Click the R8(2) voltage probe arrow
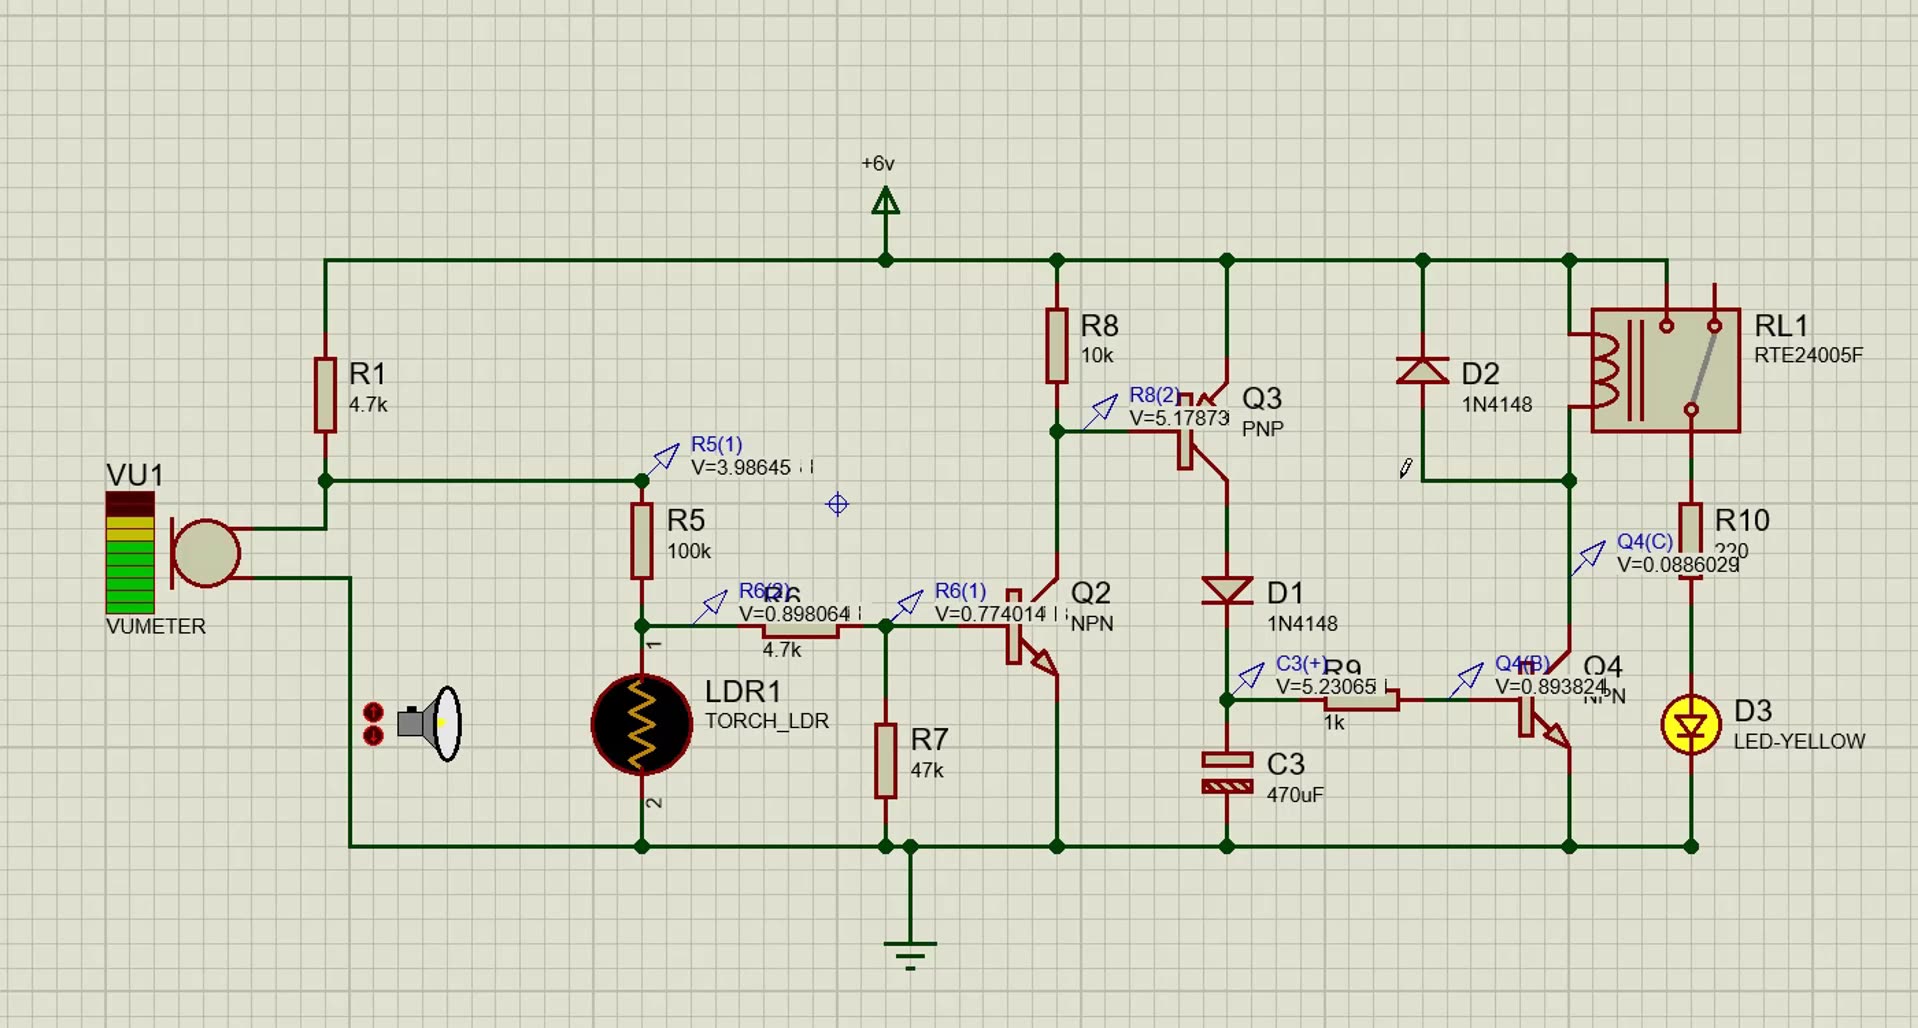This screenshot has height=1028, width=1918. [1101, 410]
